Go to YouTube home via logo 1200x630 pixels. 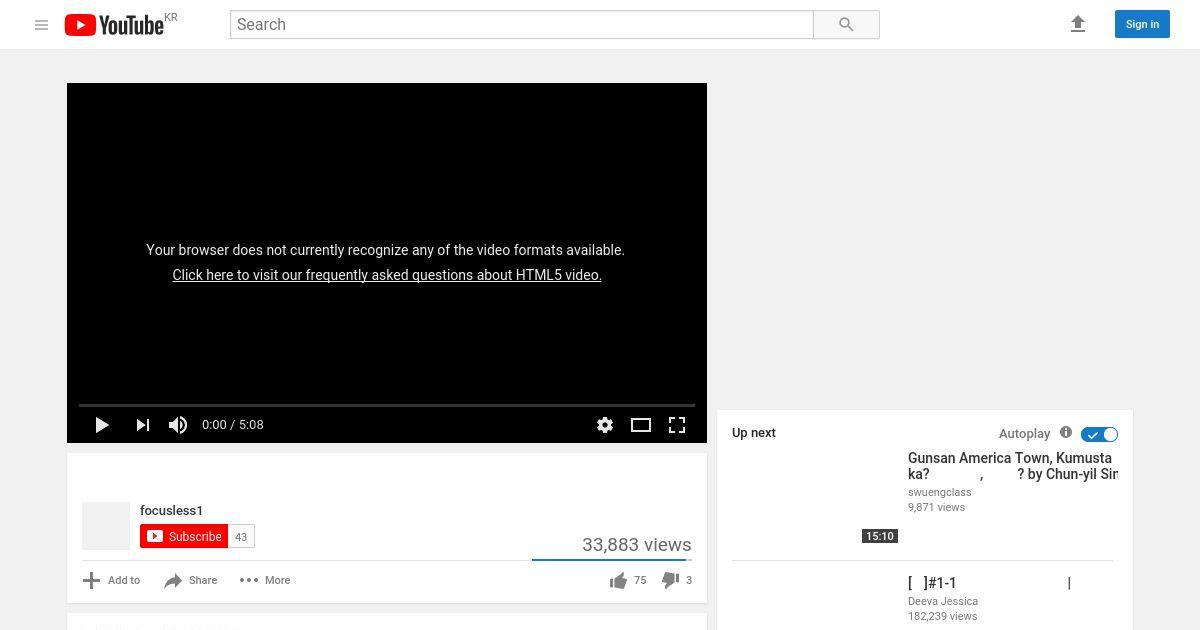114,25
